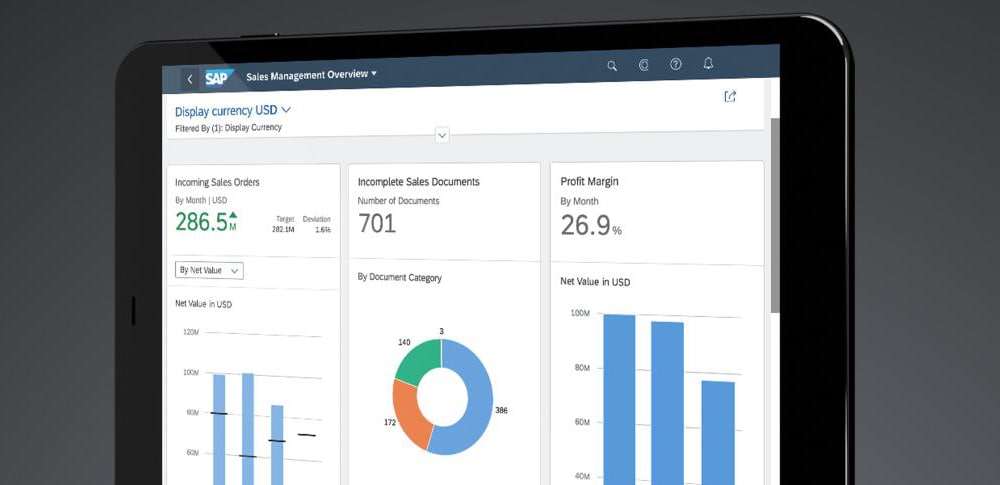Screen dimensions: 1000x485
Task: Open search with the magnifier icon
Action: [612, 66]
